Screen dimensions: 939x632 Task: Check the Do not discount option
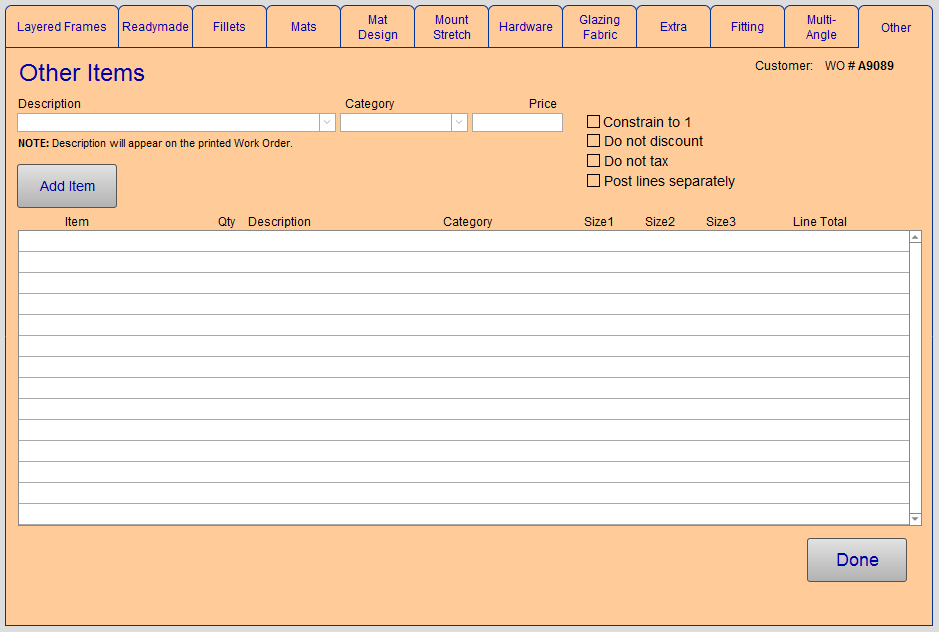click(593, 141)
